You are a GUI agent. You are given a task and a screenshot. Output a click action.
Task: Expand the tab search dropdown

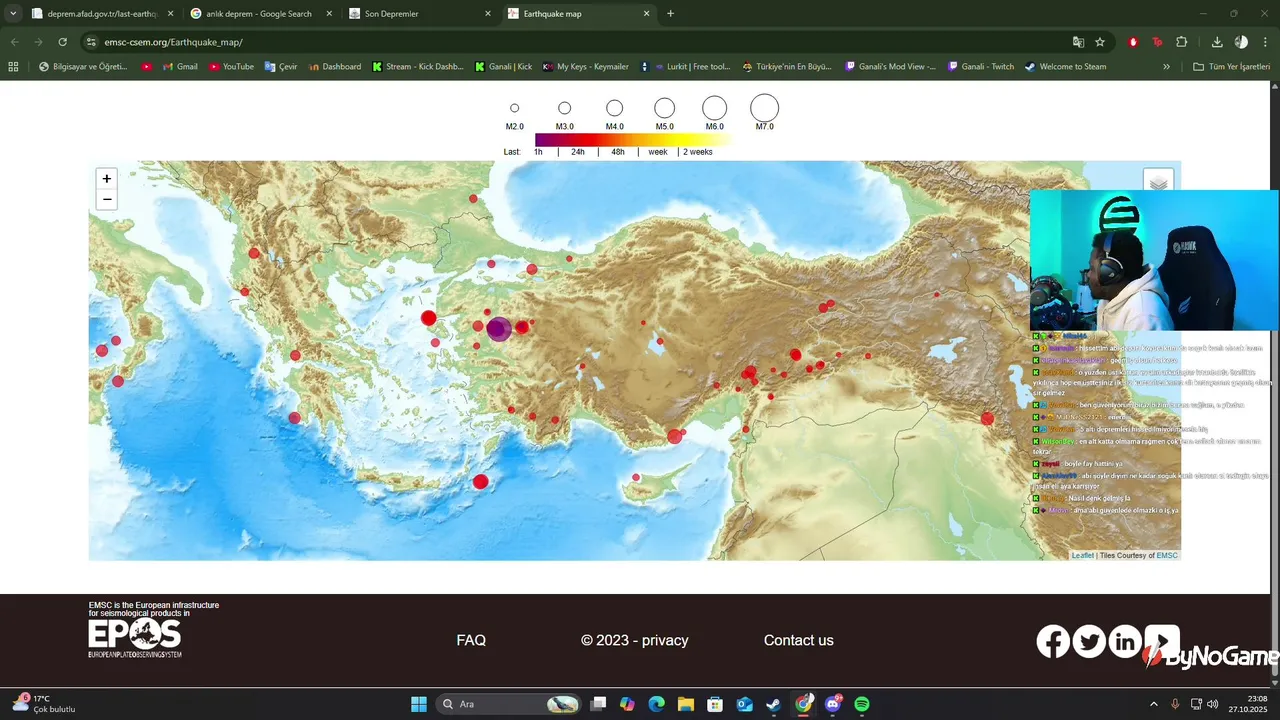[13, 14]
